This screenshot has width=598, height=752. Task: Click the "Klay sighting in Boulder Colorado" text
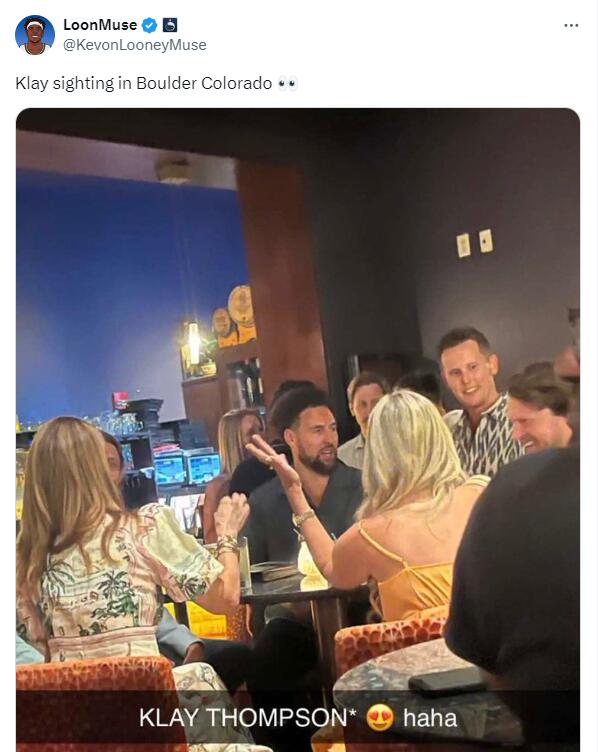(x=144, y=83)
